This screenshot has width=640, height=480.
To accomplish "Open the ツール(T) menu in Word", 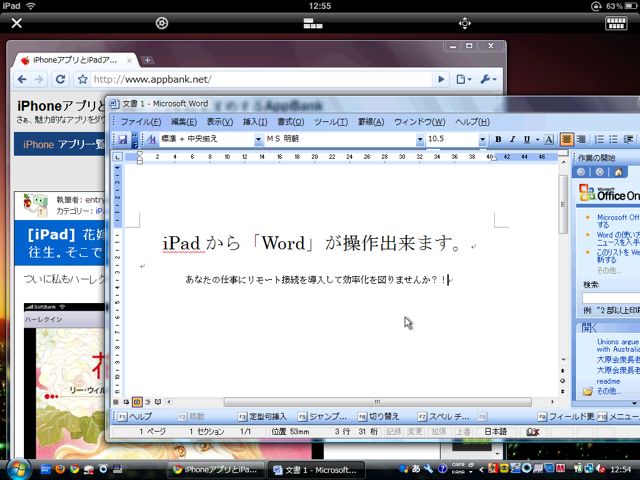I will pyautogui.click(x=331, y=122).
